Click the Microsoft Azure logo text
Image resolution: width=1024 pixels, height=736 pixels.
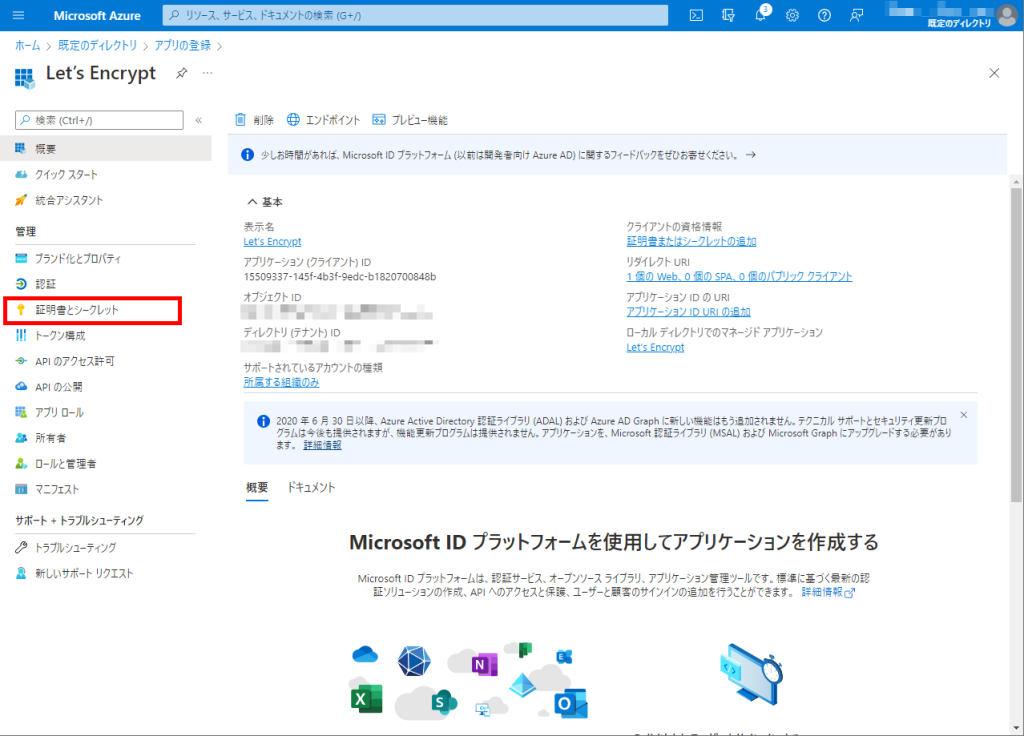[97, 15]
